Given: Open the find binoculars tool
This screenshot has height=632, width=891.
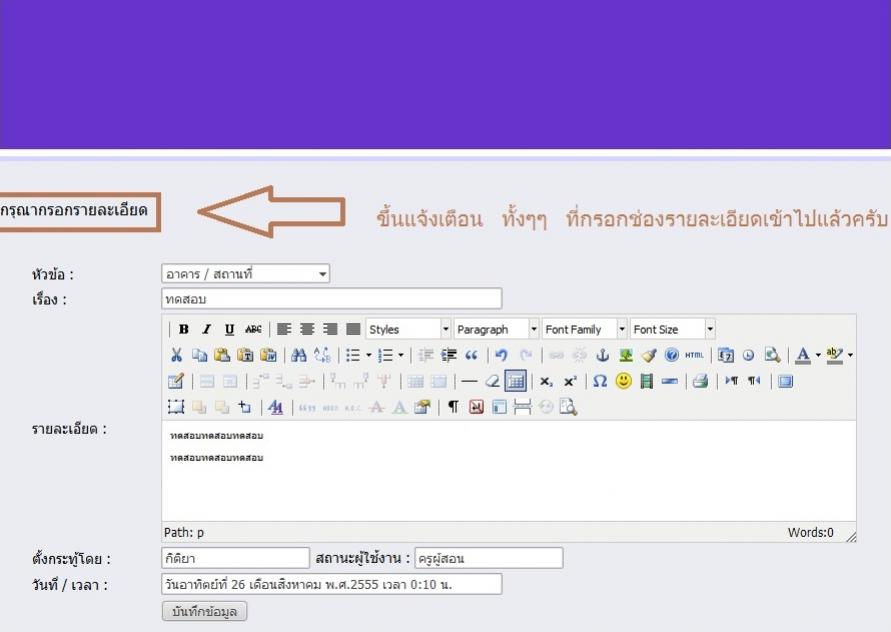Looking at the screenshot, I should point(299,355).
